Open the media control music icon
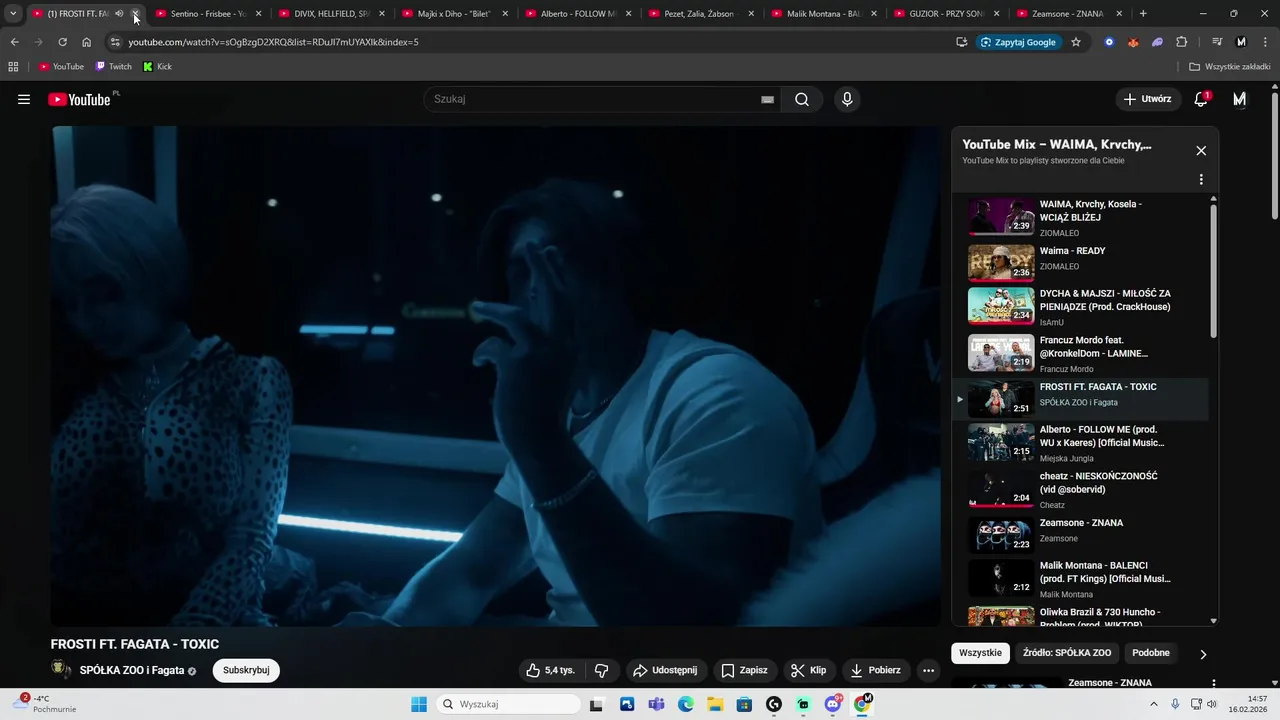 pyautogui.click(x=1217, y=42)
